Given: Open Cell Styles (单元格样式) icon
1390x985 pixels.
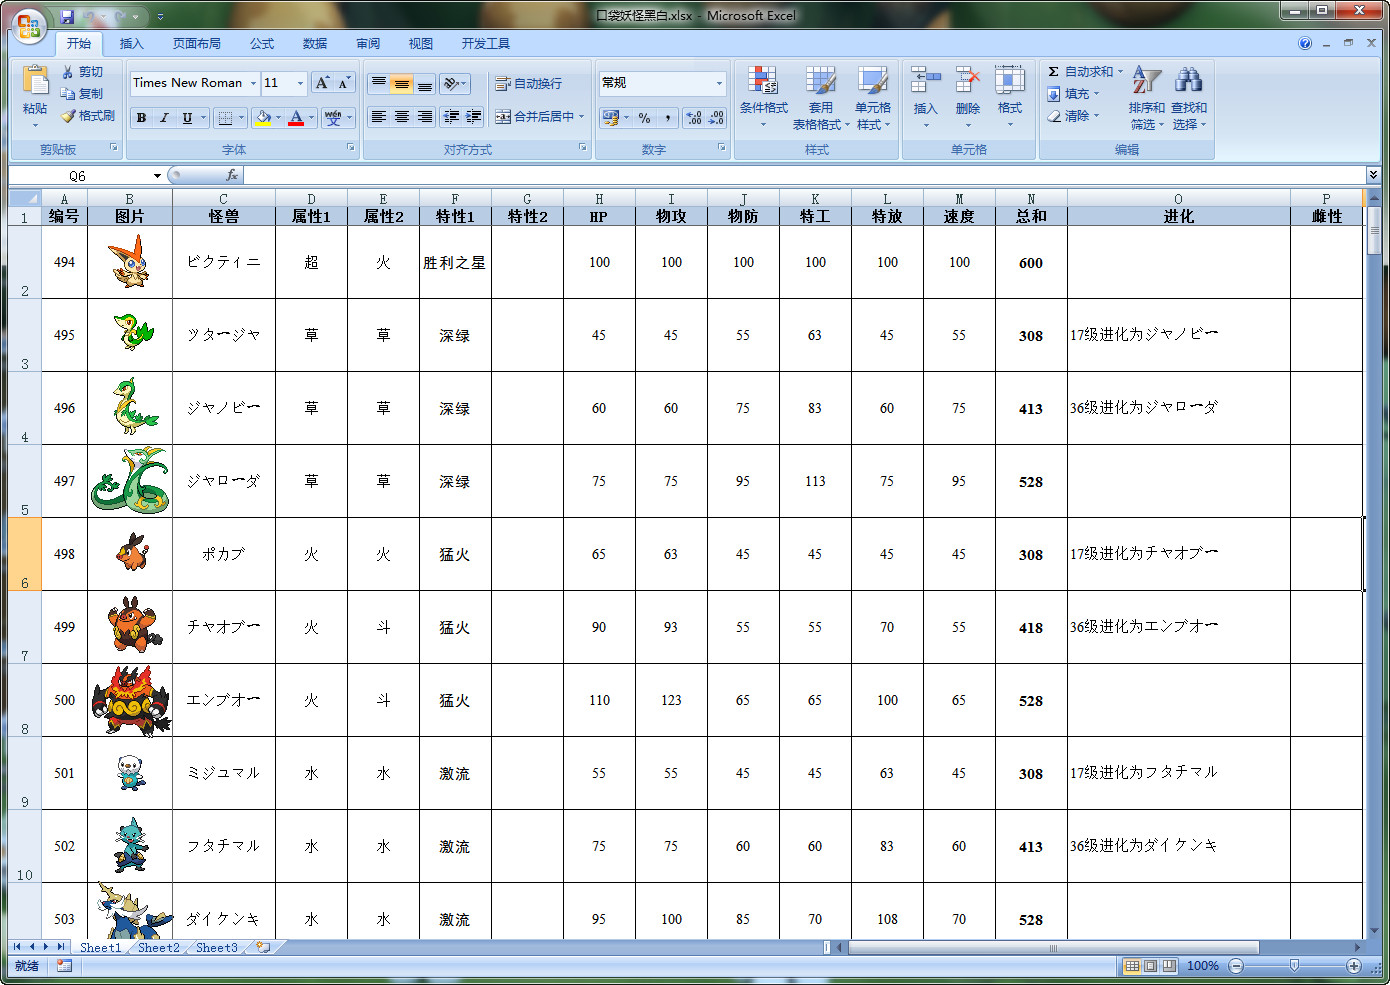Looking at the screenshot, I should [x=873, y=81].
